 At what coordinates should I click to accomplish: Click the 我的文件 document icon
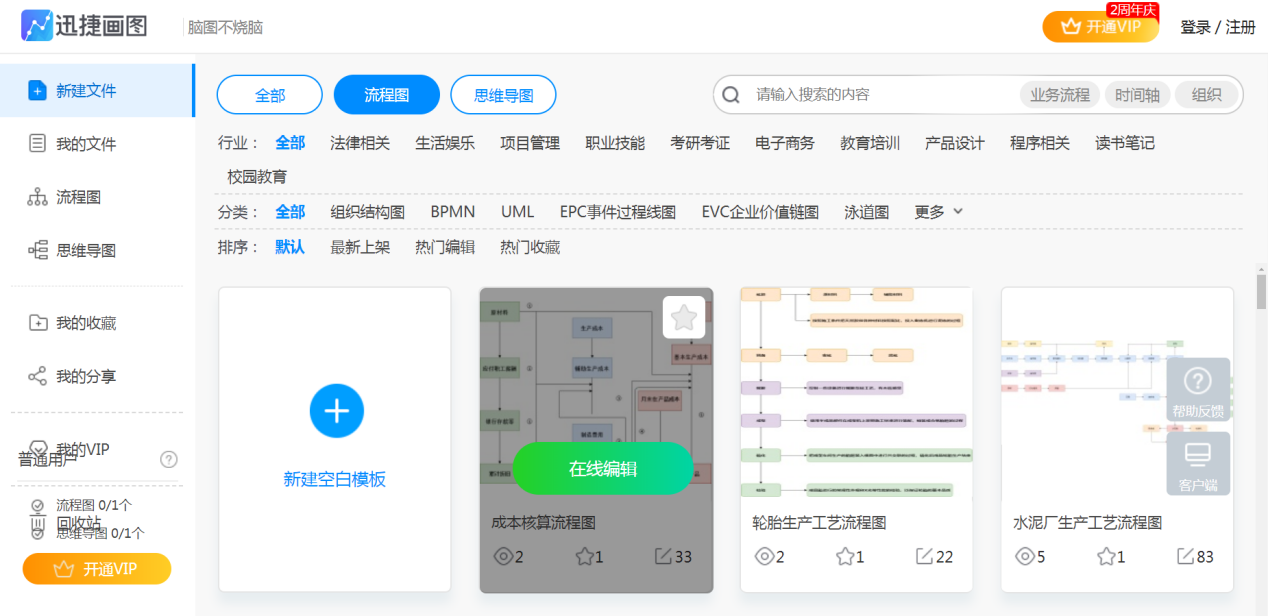[37, 144]
